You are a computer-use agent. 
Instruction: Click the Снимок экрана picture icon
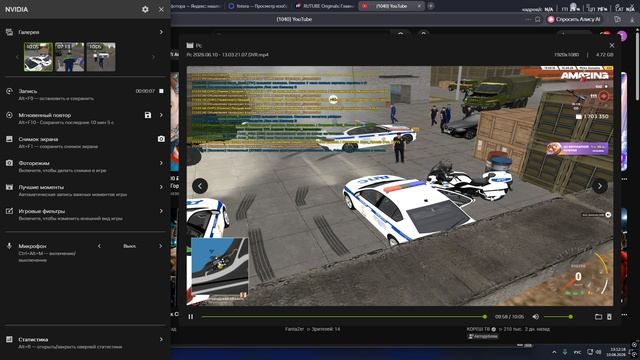9,139
